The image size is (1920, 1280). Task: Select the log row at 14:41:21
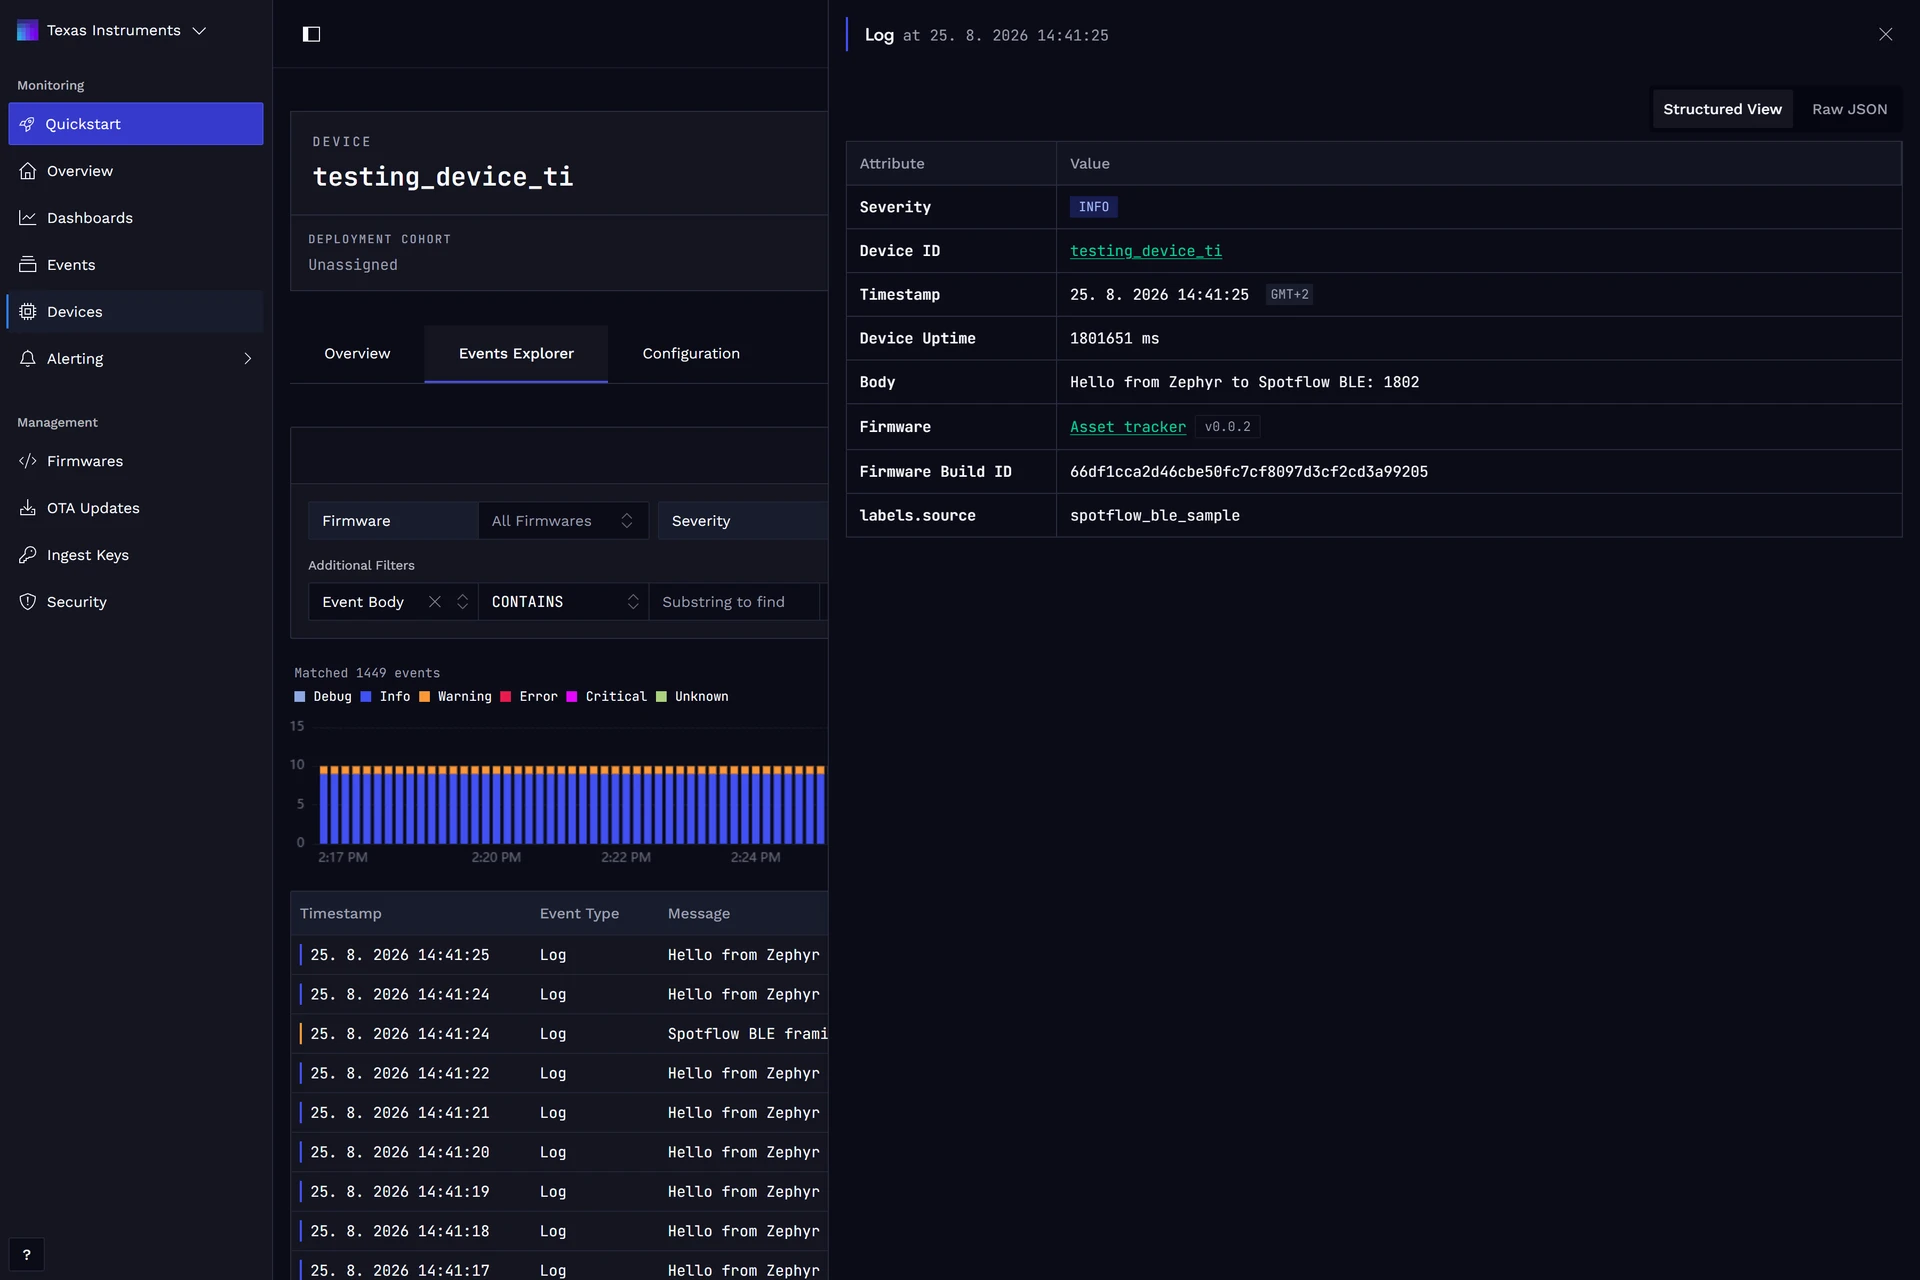coord(559,1113)
